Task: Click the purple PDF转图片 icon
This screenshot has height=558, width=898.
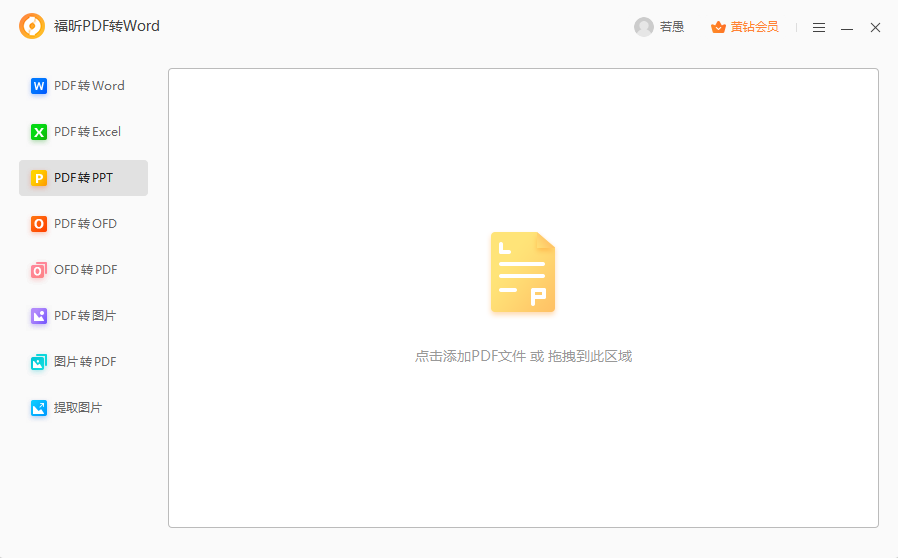Action: click(x=39, y=316)
